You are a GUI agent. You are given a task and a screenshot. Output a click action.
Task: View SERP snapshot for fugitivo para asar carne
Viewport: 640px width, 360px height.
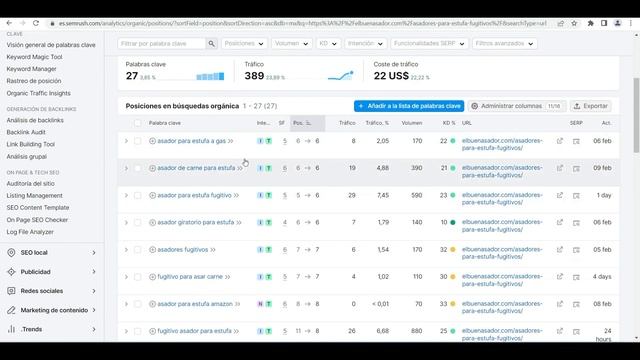tap(576, 277)
